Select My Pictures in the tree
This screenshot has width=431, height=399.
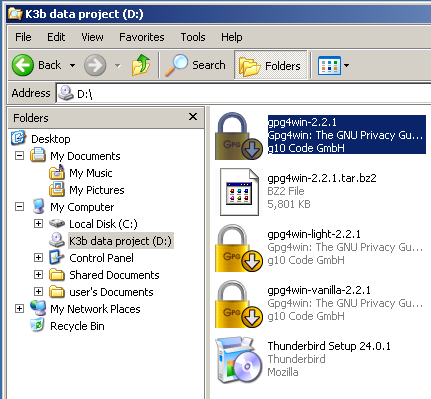click(x=97, y=190)
